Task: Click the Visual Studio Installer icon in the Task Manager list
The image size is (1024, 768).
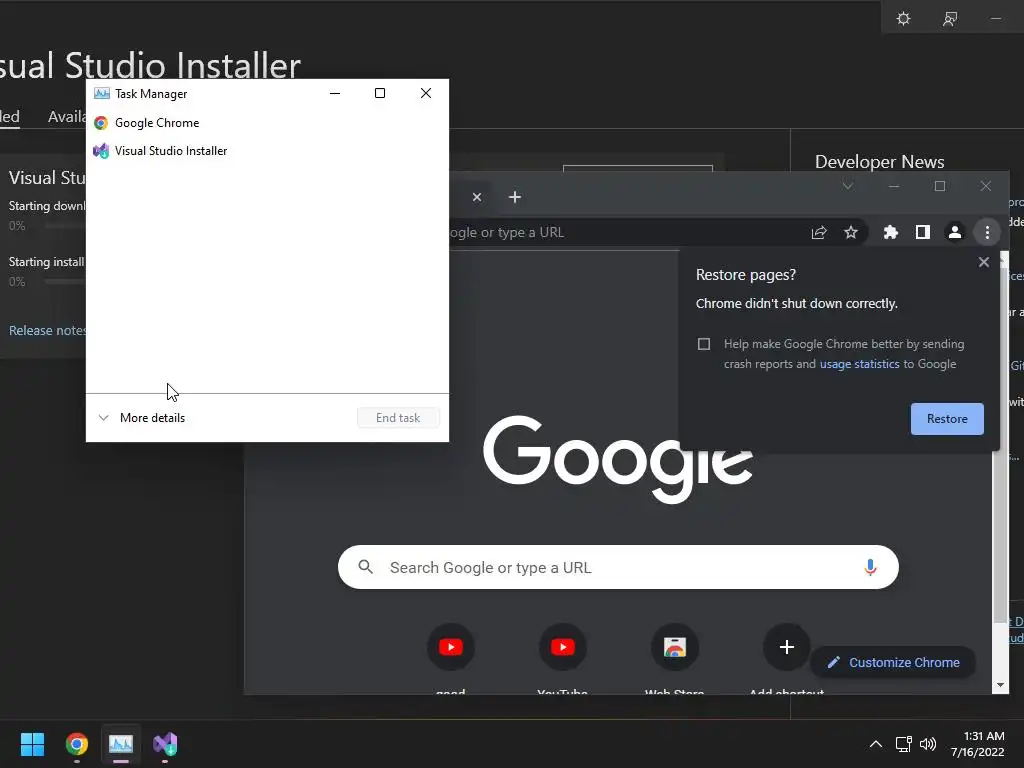Action: [101, 151]
